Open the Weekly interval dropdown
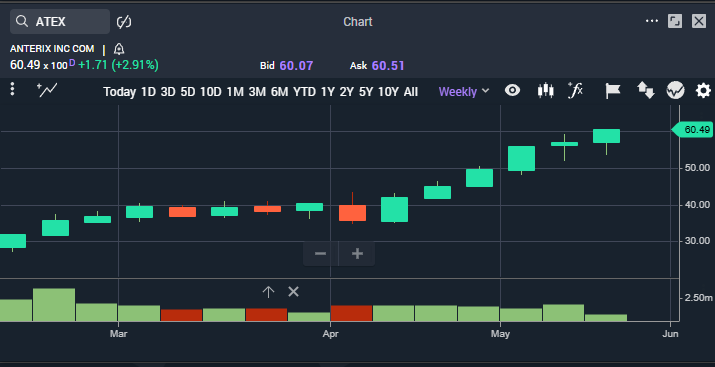This screenshot has width=715, height=367. coord(464,92)
